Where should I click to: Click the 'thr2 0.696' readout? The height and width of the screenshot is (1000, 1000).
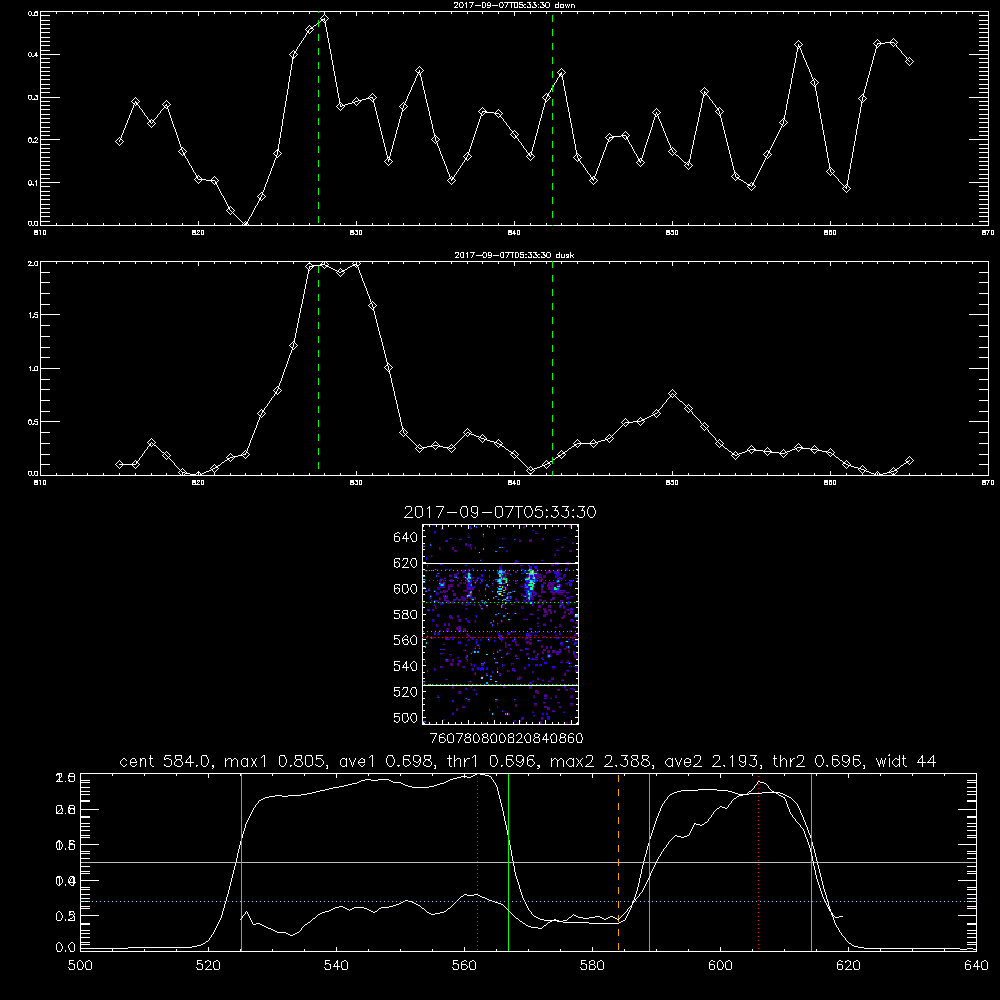click(x=819, y=761)
